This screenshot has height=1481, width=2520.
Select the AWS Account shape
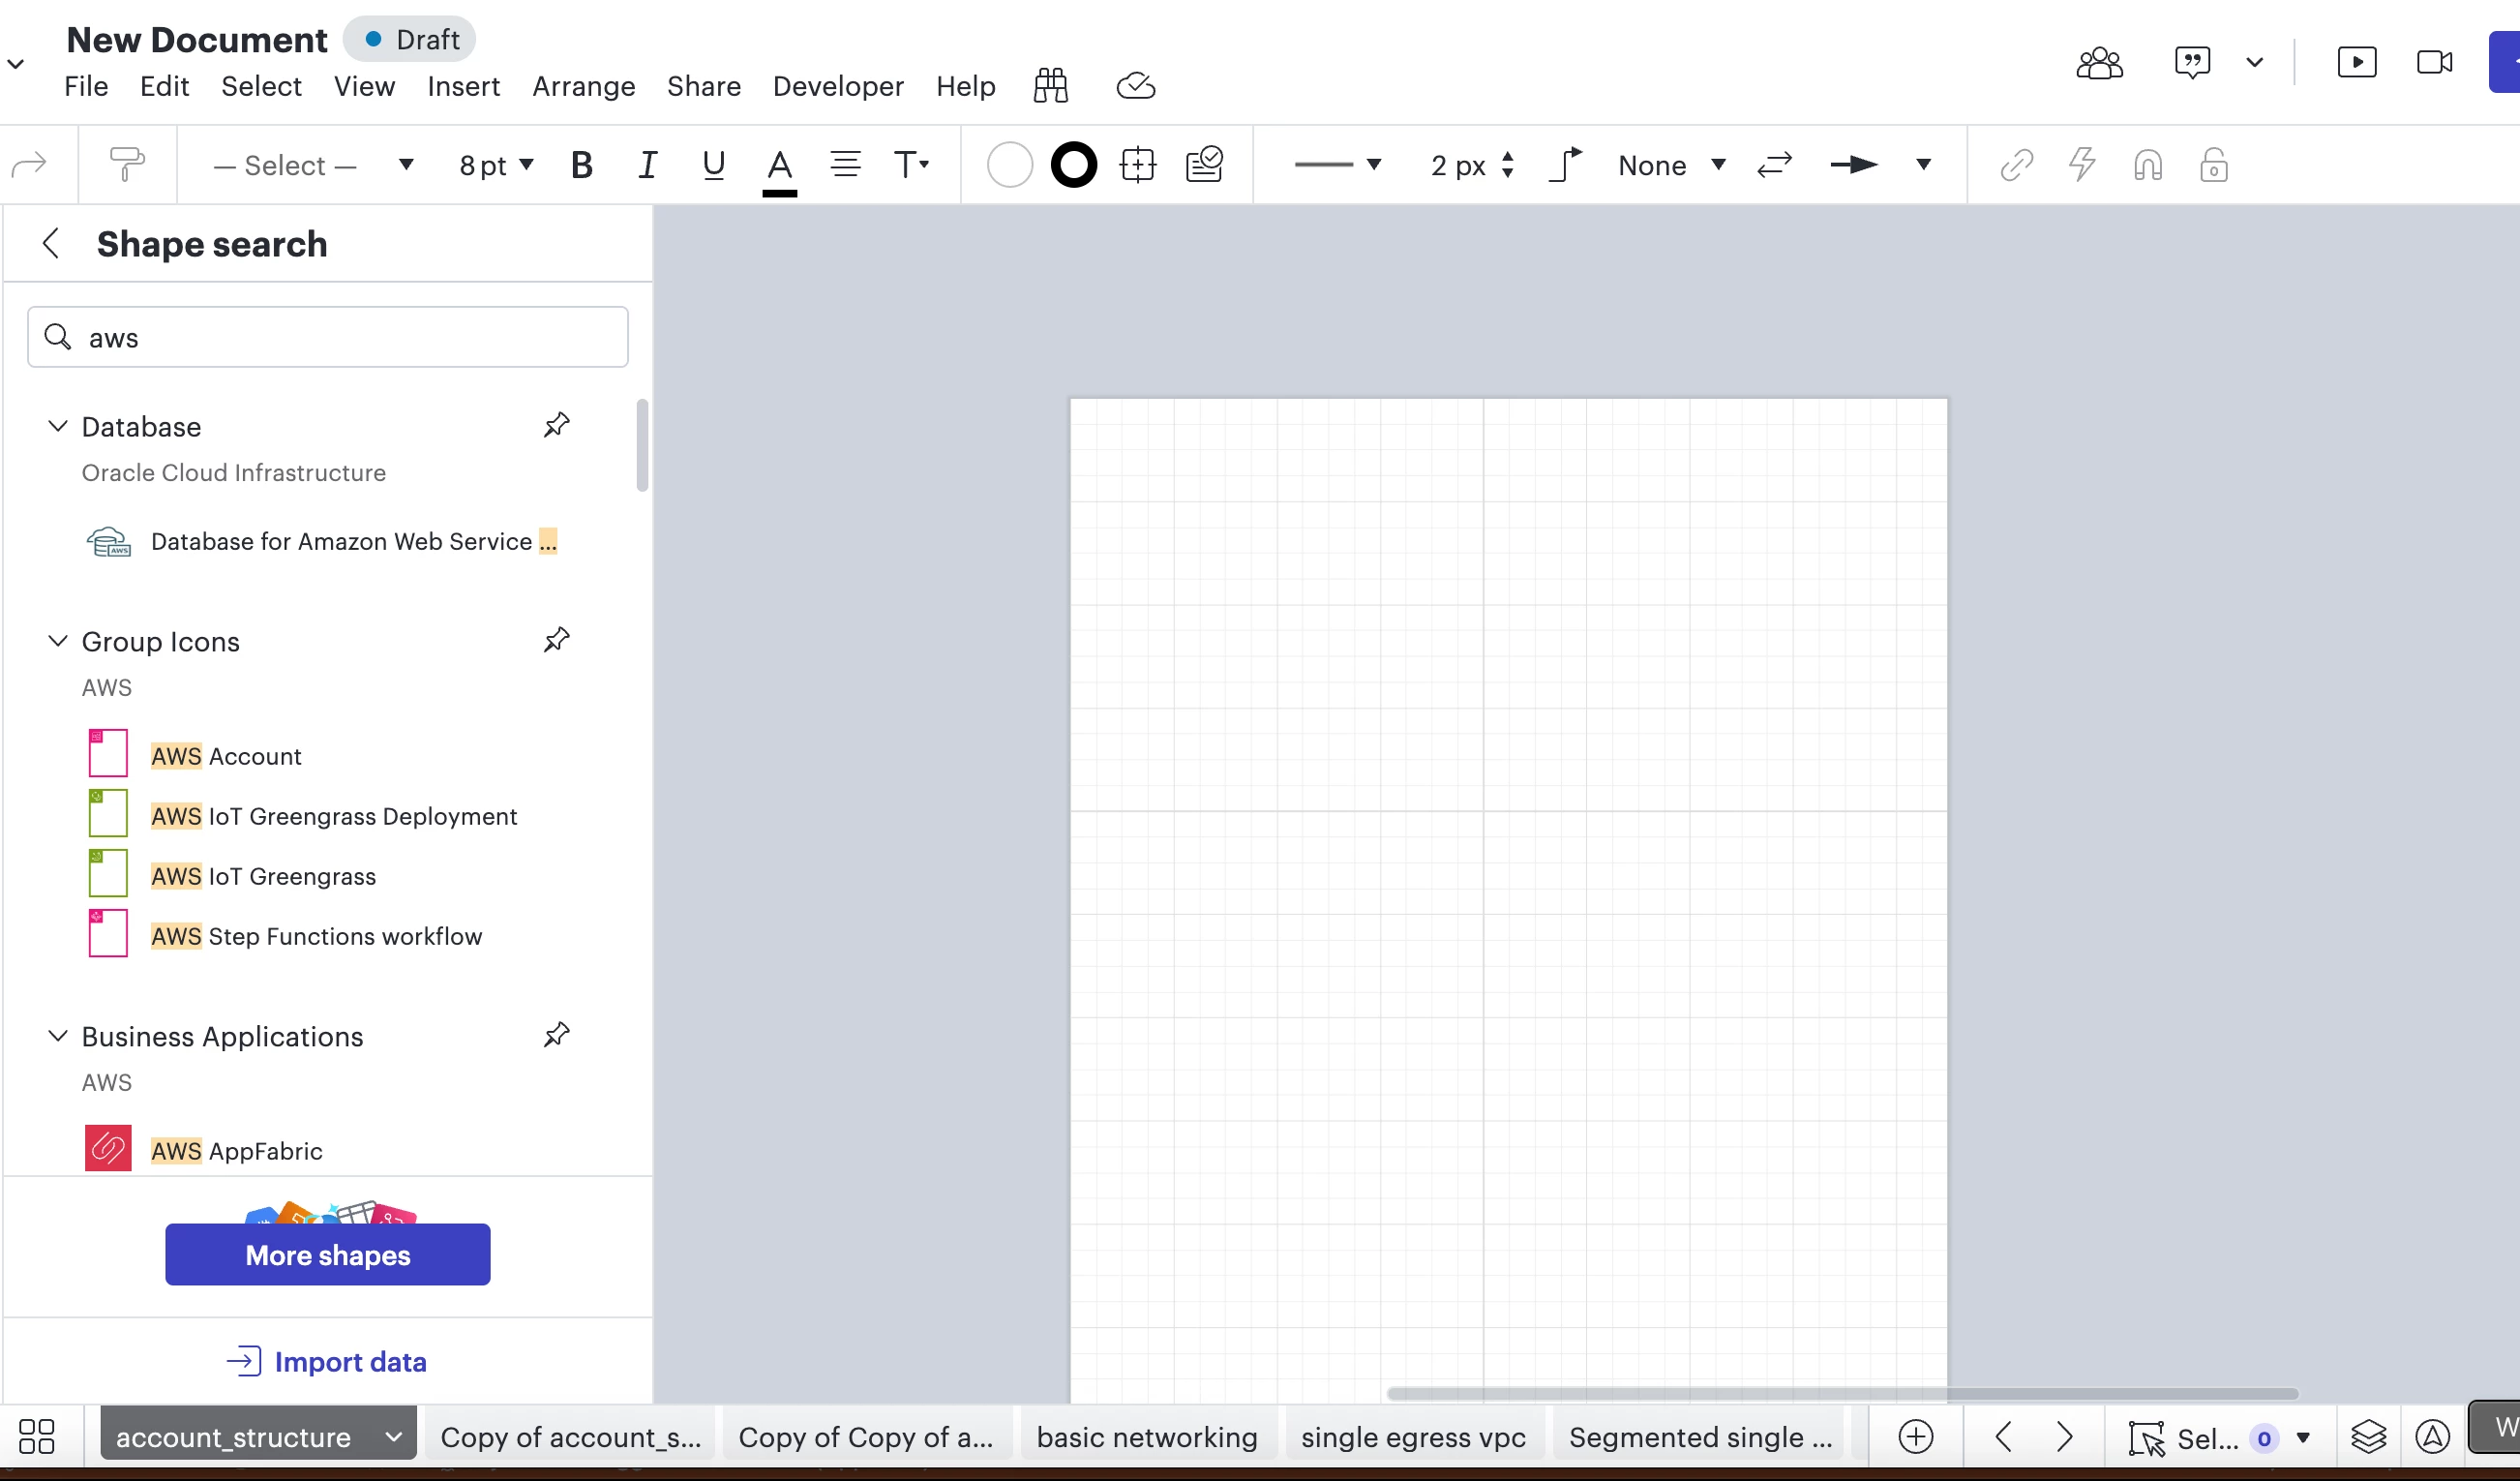(195, 755)
